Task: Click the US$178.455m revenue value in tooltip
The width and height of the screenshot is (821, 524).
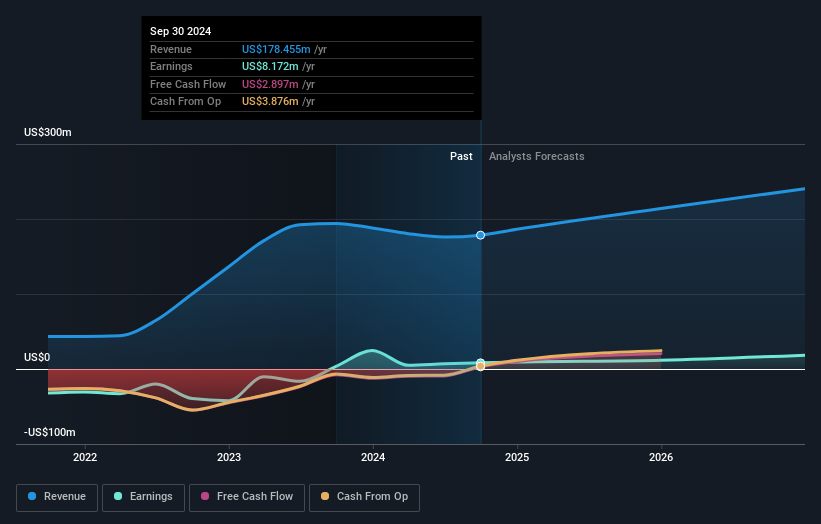Action: 276,49
